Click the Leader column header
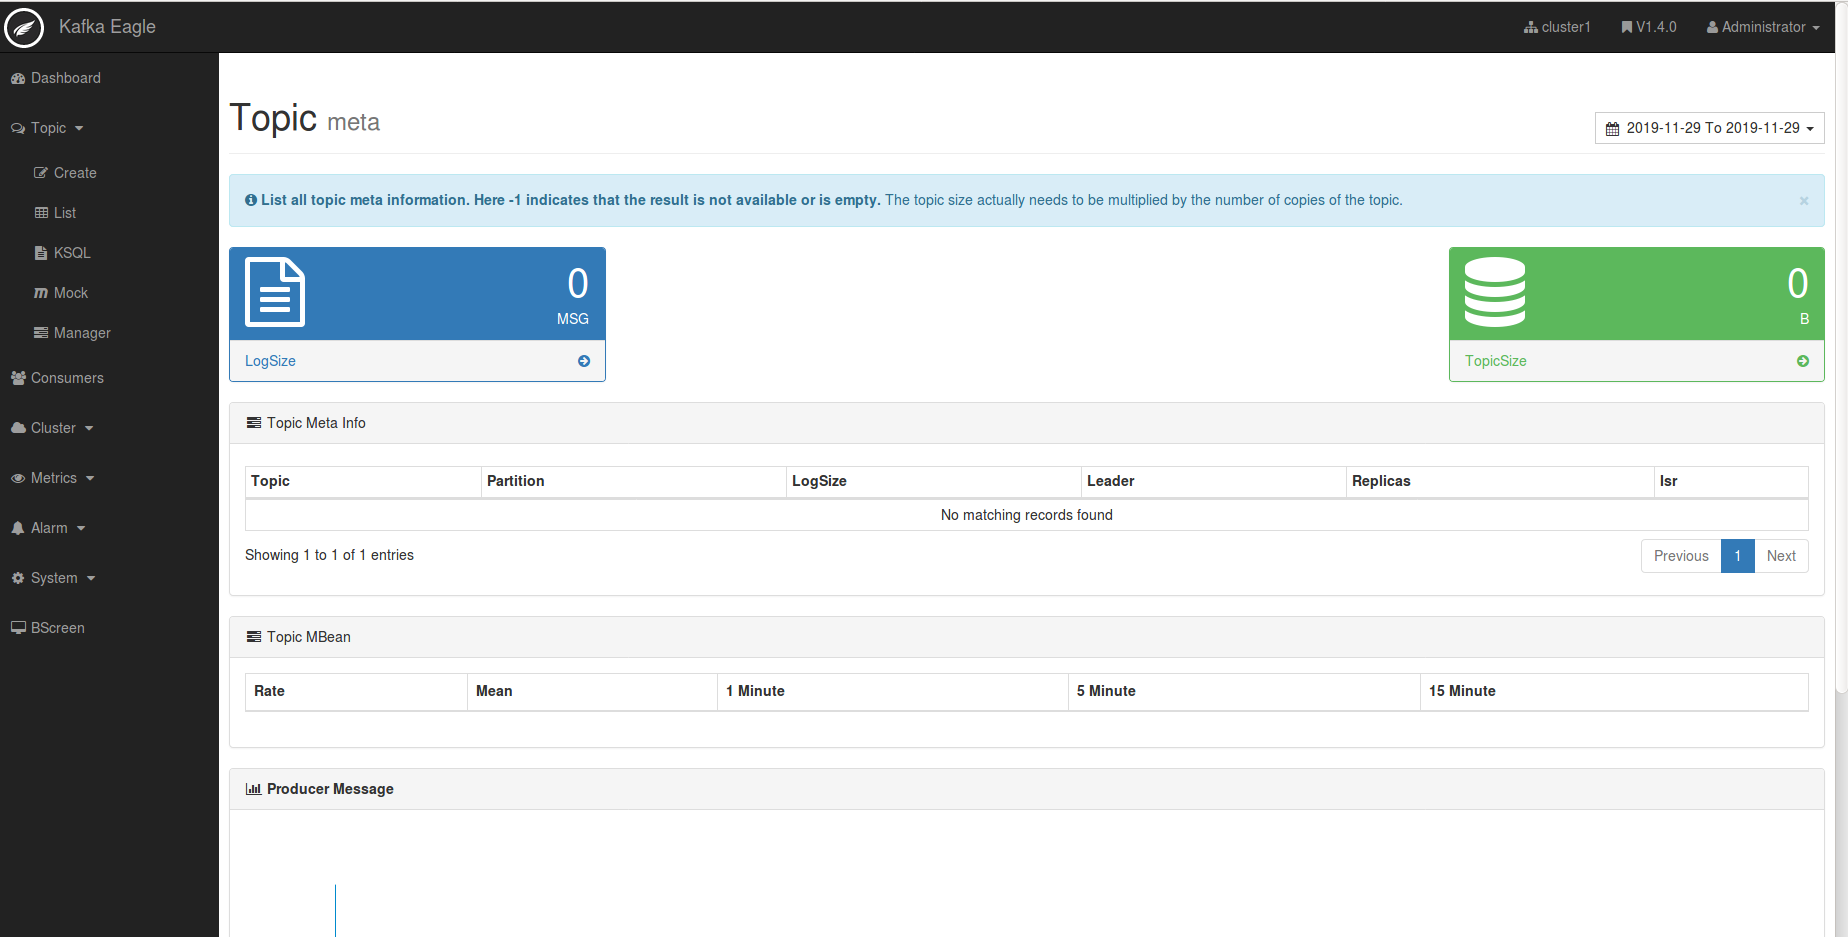 coord(1214,481)
